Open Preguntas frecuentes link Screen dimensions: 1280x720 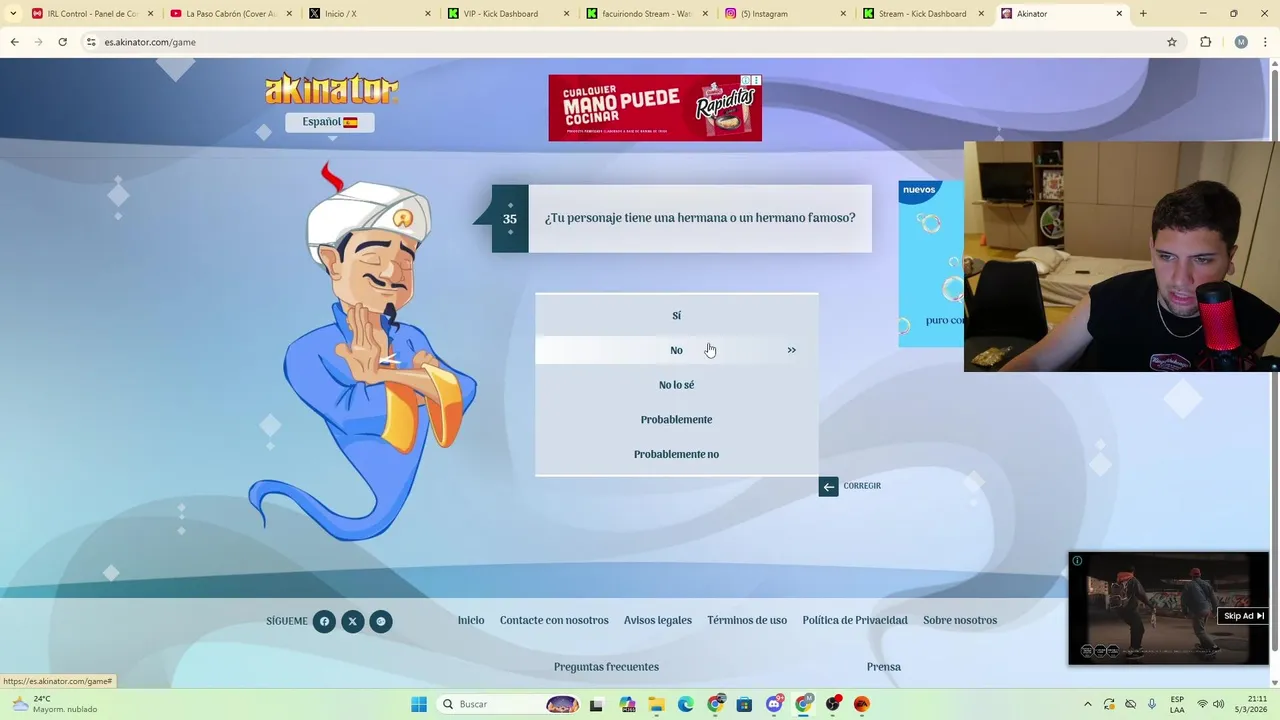coord(606,667)
